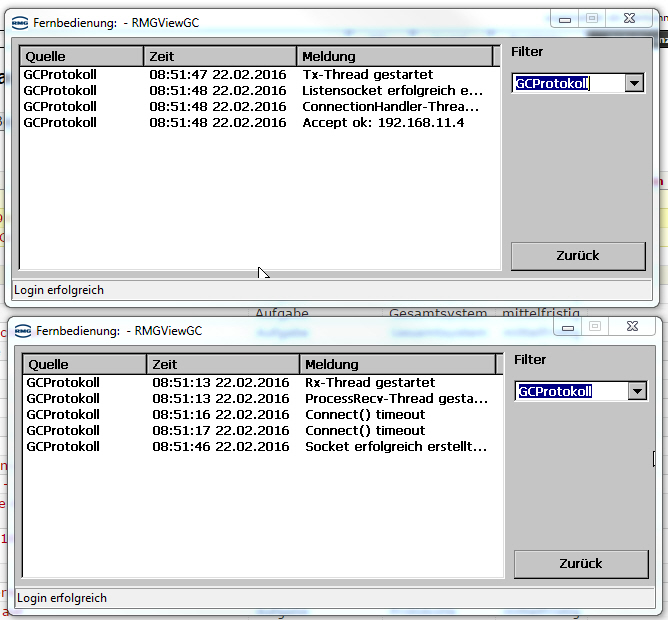Screen dimensions: 668x620
Task: Maximize the window showing the Connect() timeout messages
Action: click(x=593, y=327)
